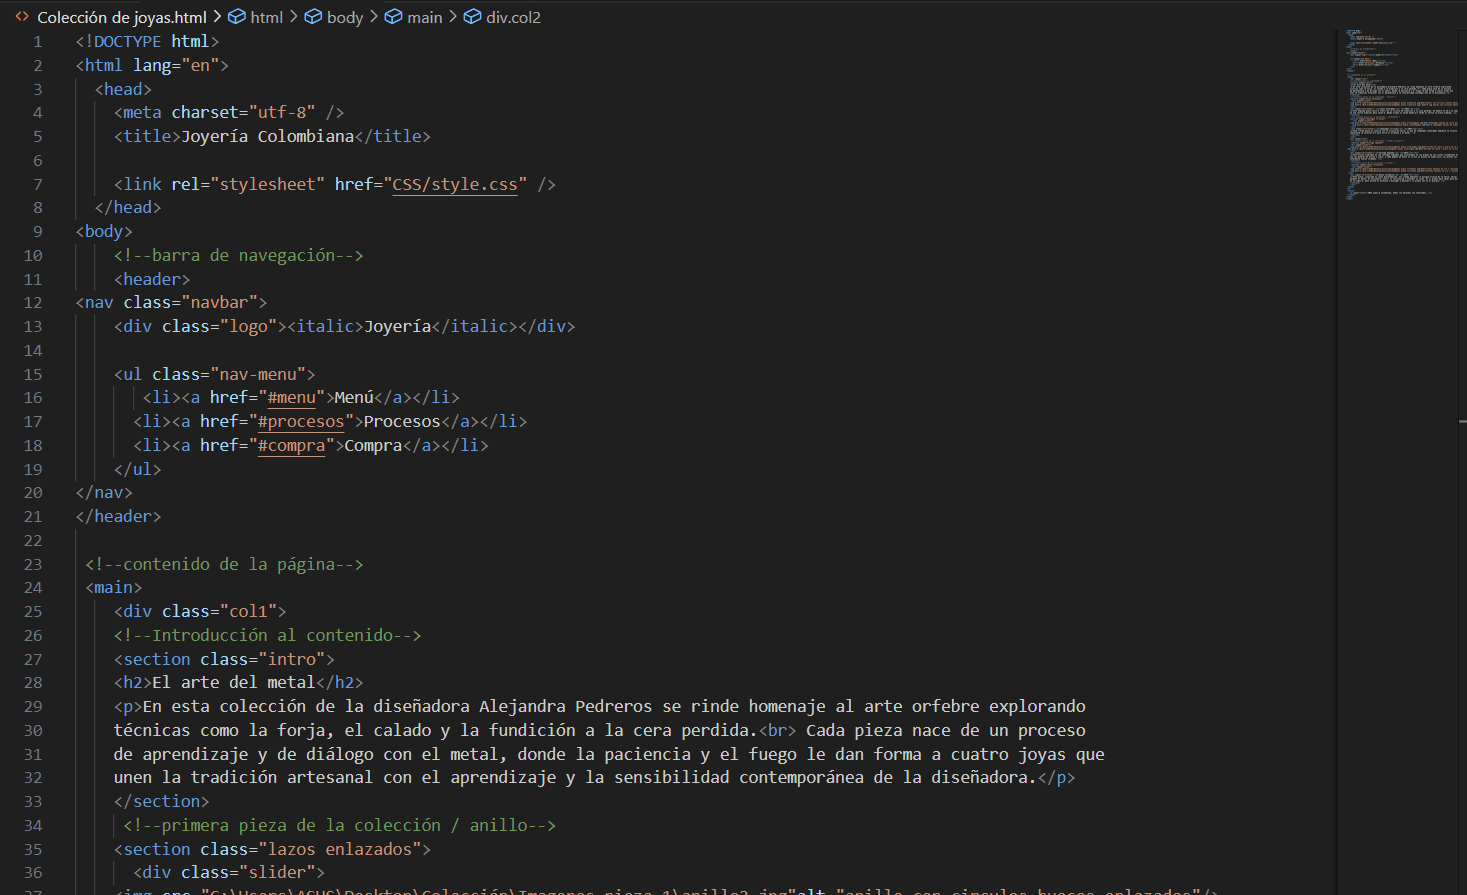Select the "html" breadcrumb item
Screen dimensions: 1467x895
tap(256, 17)
